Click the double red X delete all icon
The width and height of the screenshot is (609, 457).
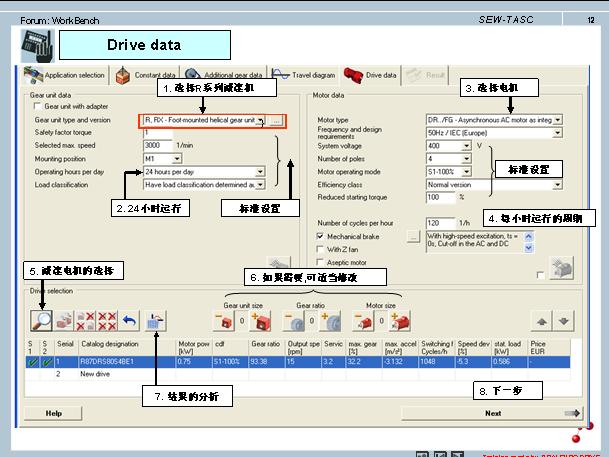pyautogui.click(x=108, y=321)
